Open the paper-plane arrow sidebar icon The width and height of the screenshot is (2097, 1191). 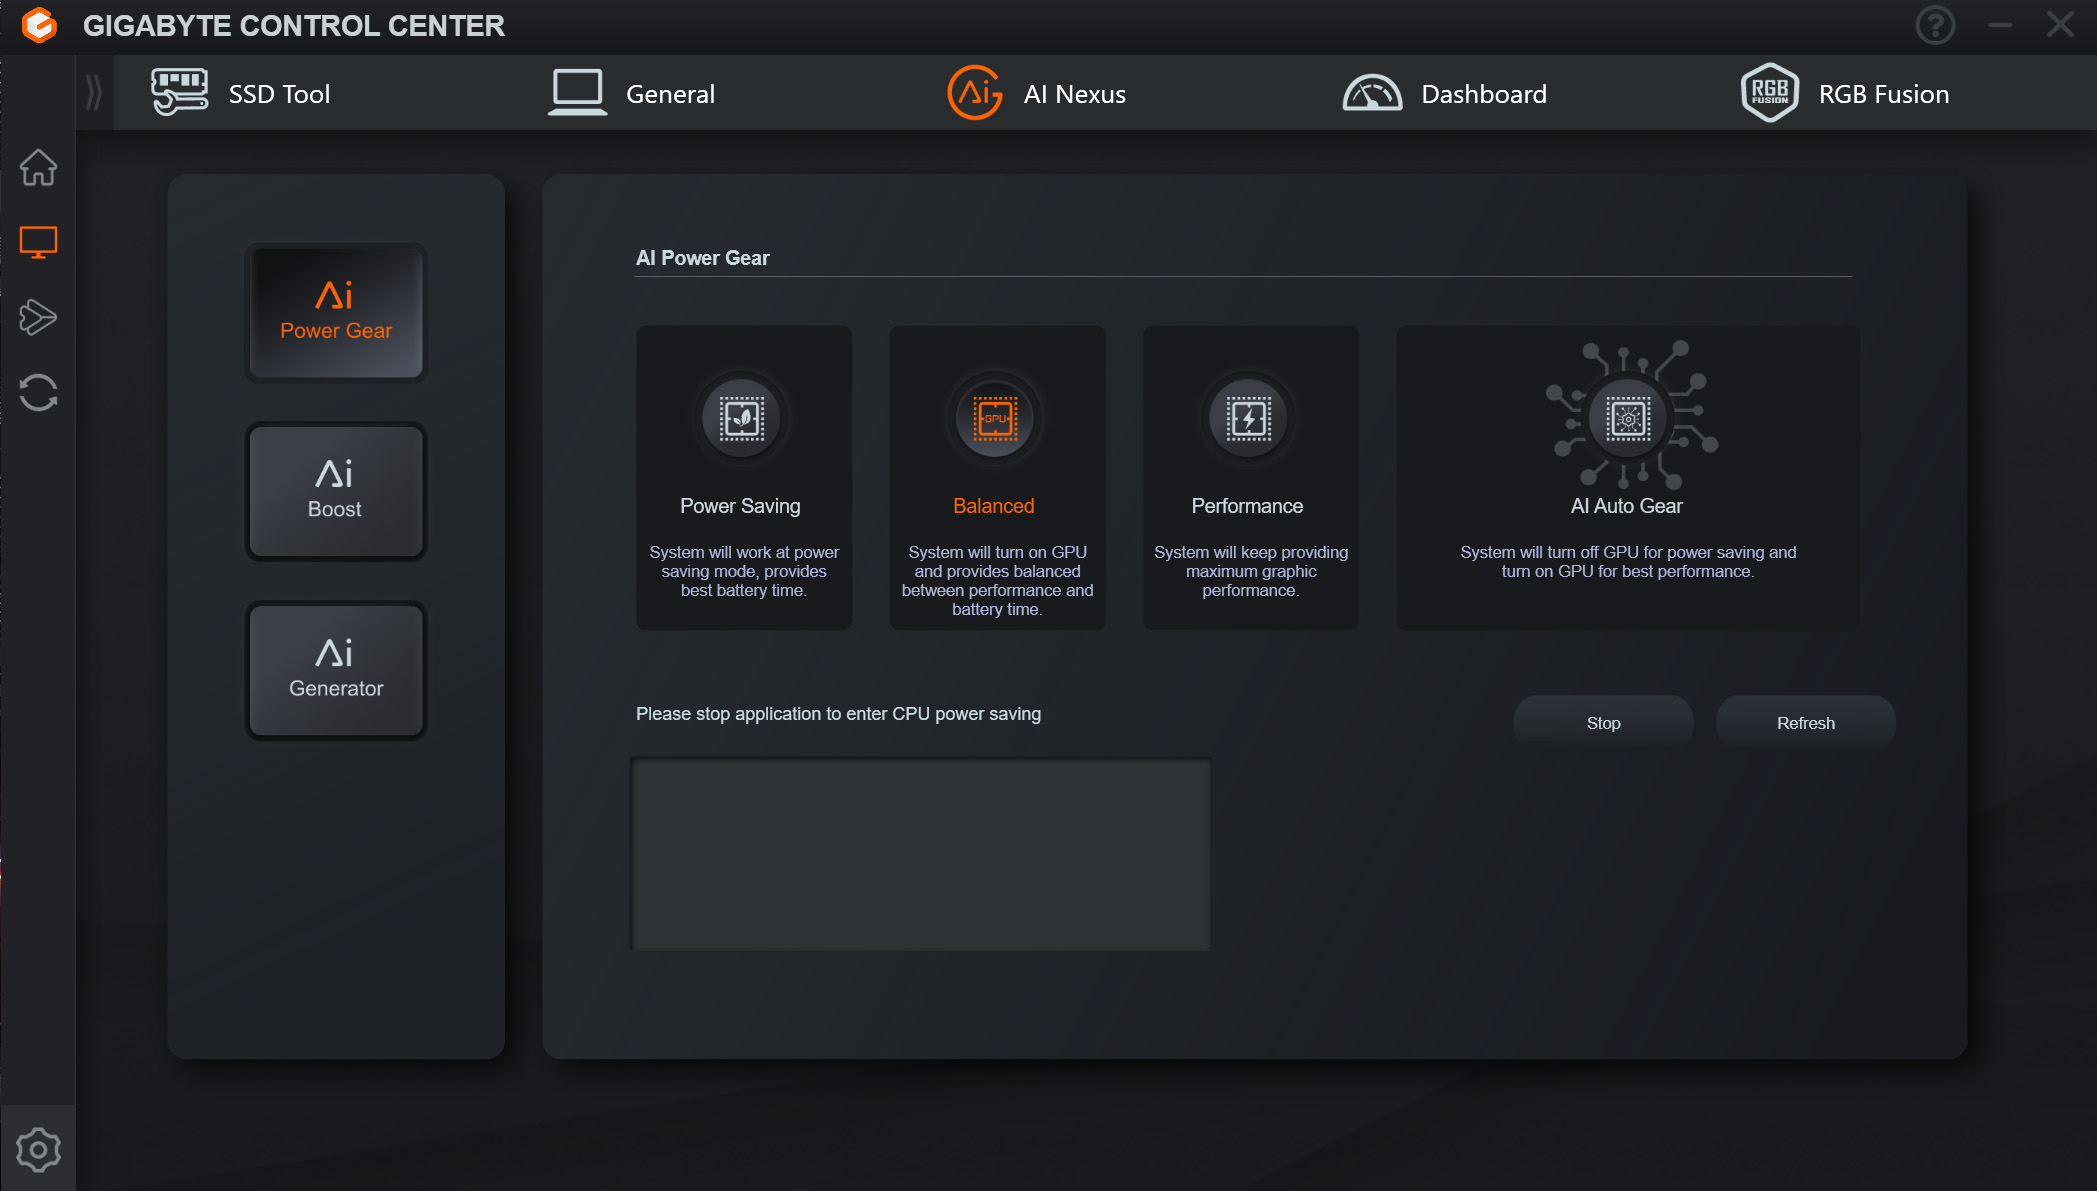point(38,317)
